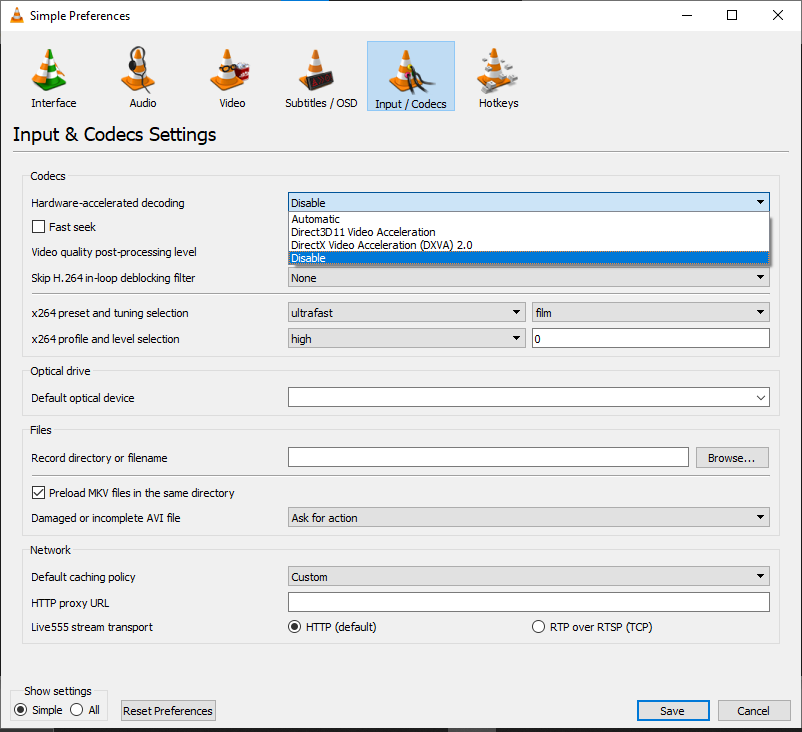Click Reset Preferences button
Image resolution: width=802 pixels, height=732 pixels.
(x=168, y=711)
